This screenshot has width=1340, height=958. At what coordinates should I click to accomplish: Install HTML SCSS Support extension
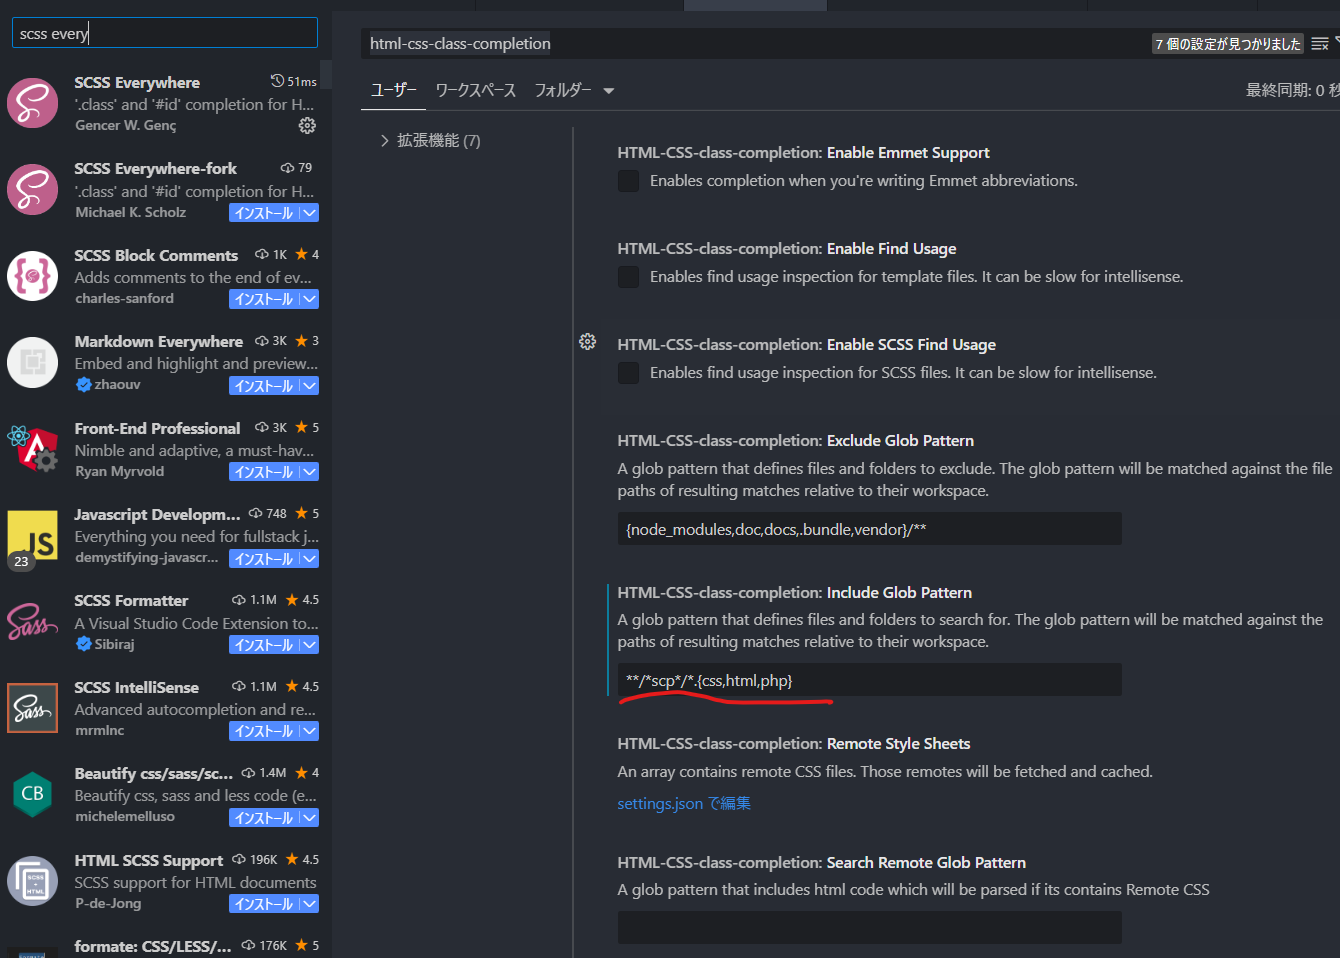pos(264,904)
